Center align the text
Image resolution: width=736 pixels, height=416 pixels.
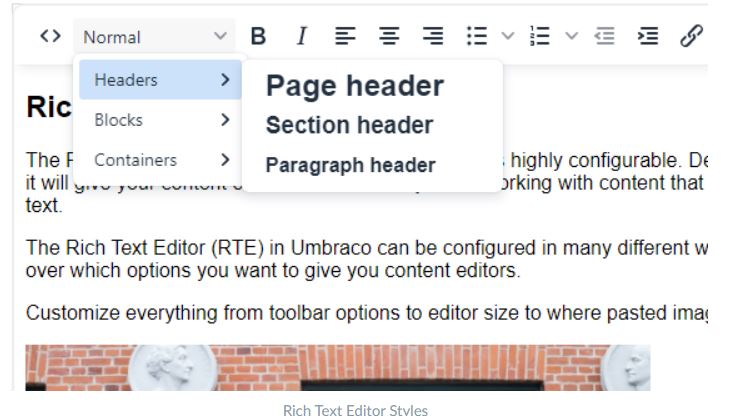click(x=389, y=36)
